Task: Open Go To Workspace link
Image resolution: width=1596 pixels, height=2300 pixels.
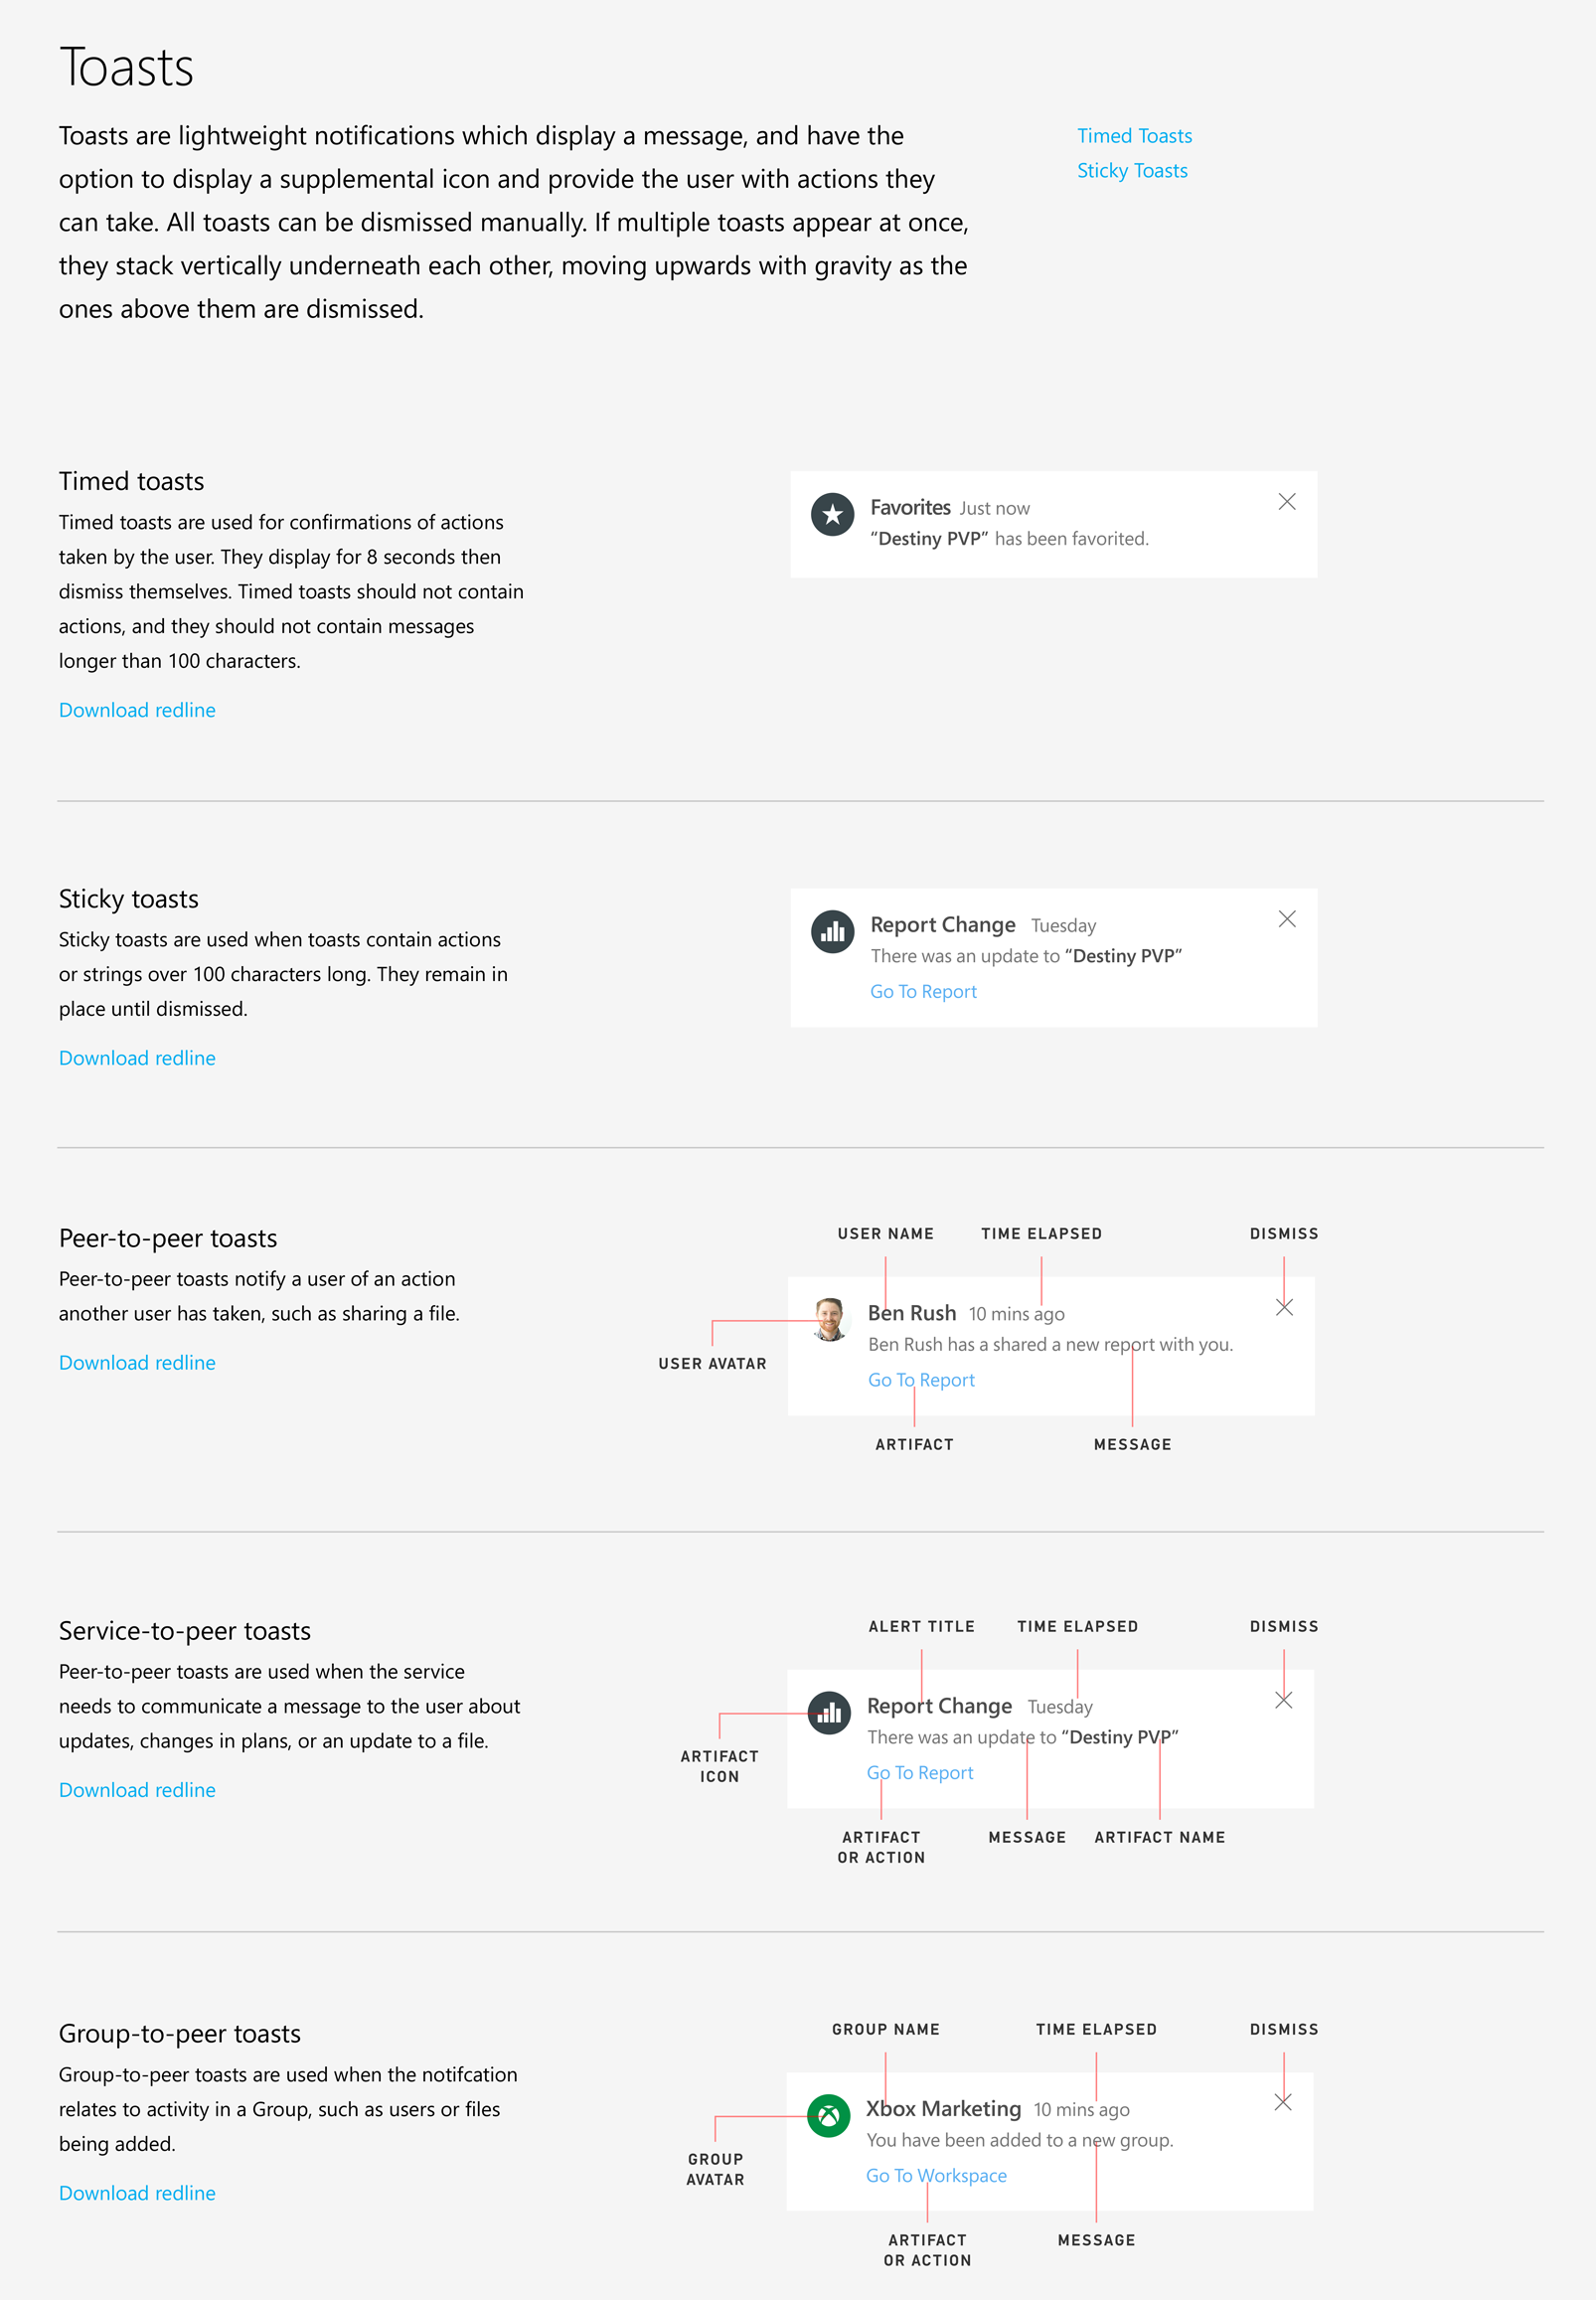Action: coord(936,2175)
